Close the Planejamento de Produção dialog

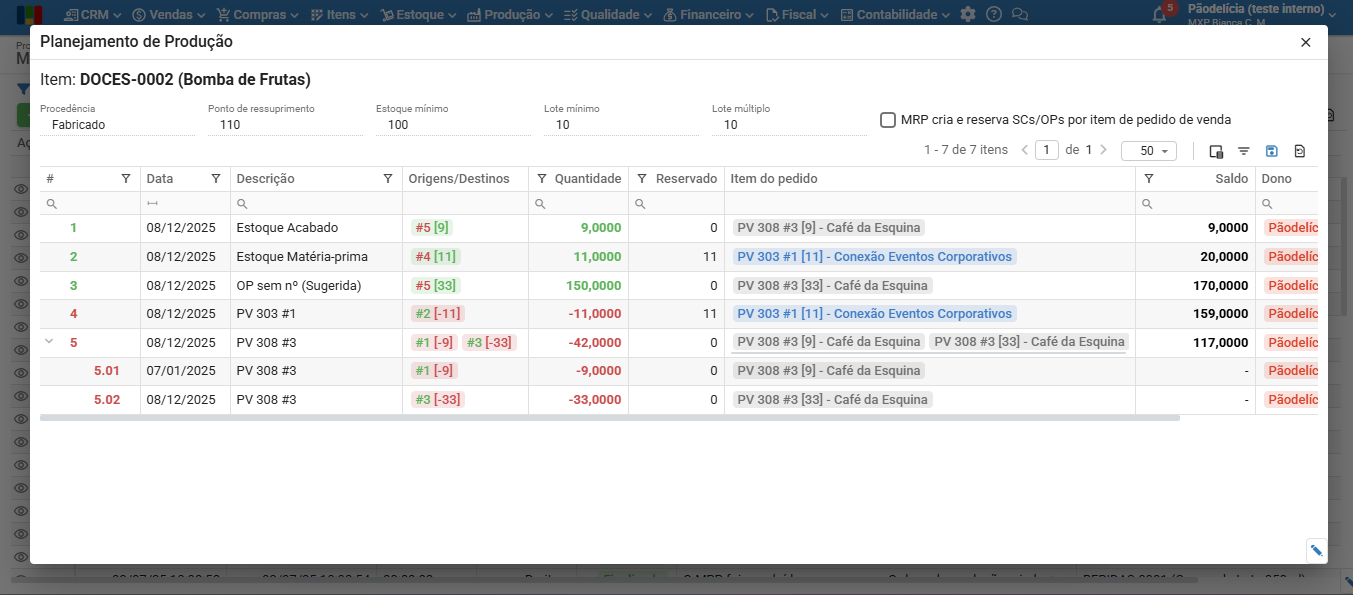[1305, 42]
